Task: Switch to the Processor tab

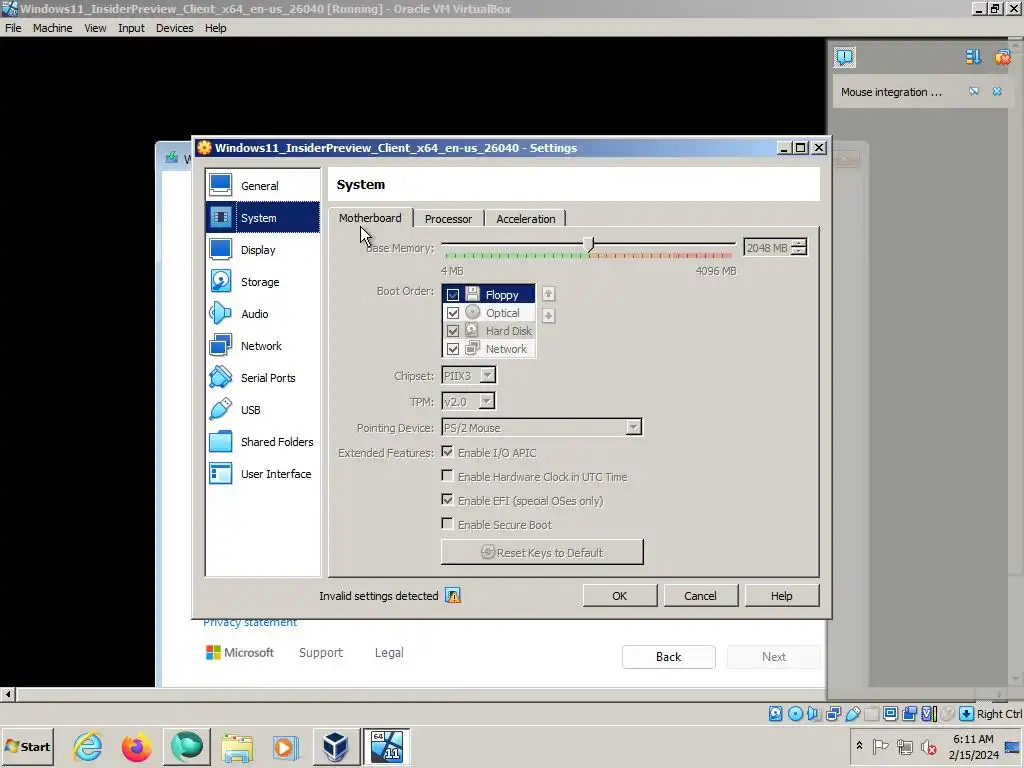Action: click(448, 219)
